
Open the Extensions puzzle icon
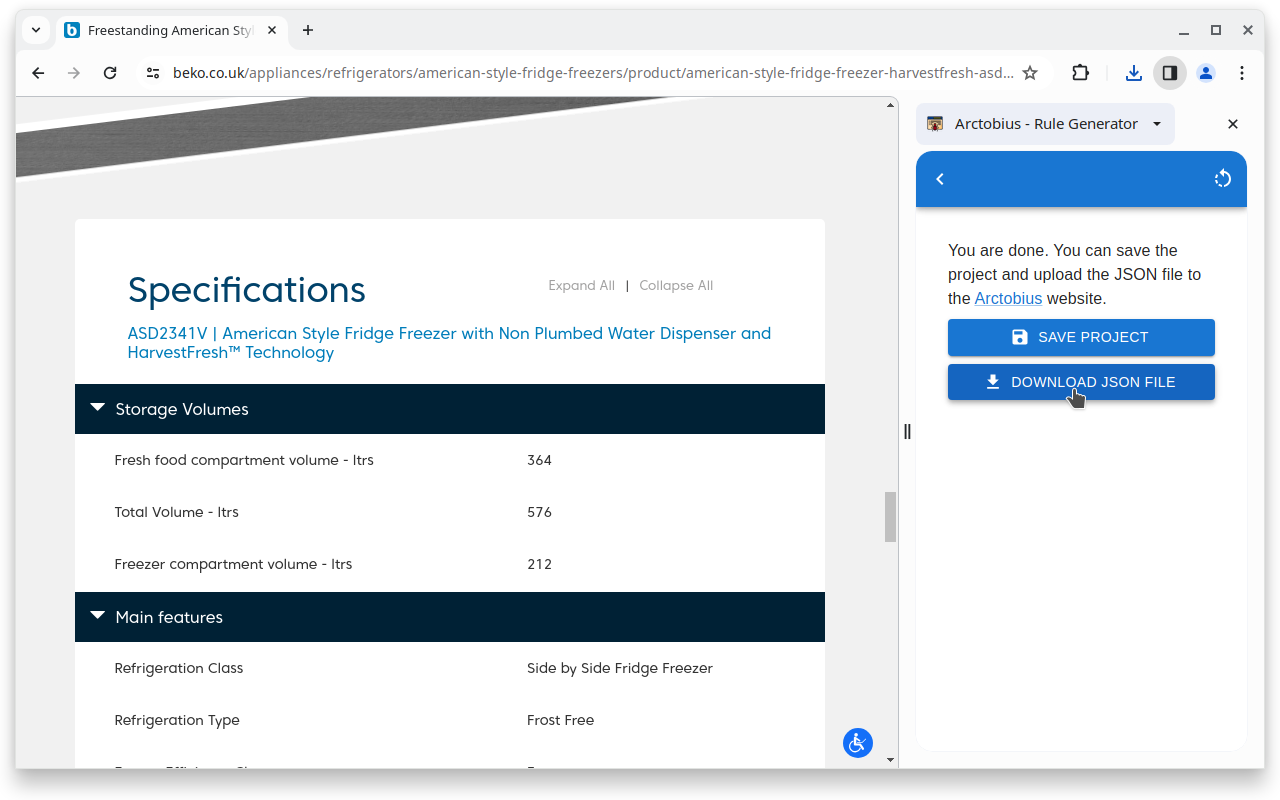point(1080,73)
